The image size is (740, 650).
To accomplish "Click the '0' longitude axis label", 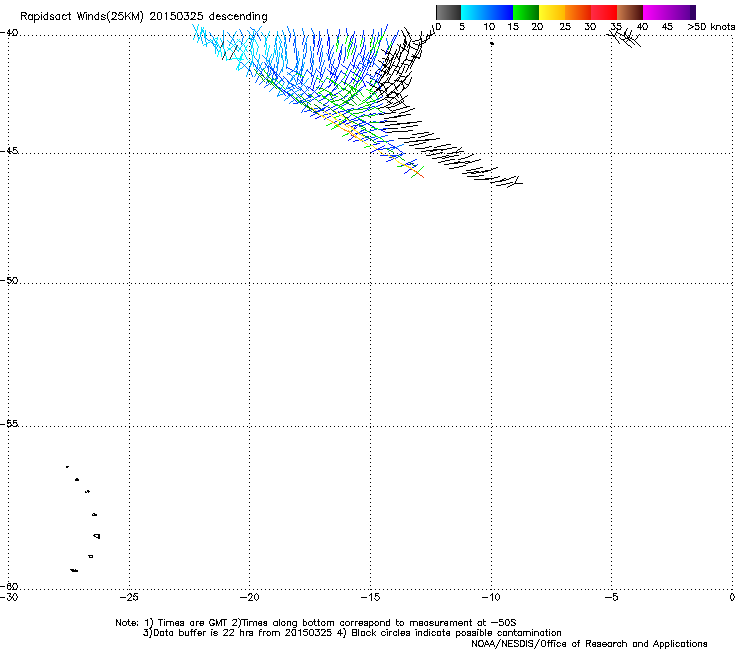I will [x=732, y=597].
